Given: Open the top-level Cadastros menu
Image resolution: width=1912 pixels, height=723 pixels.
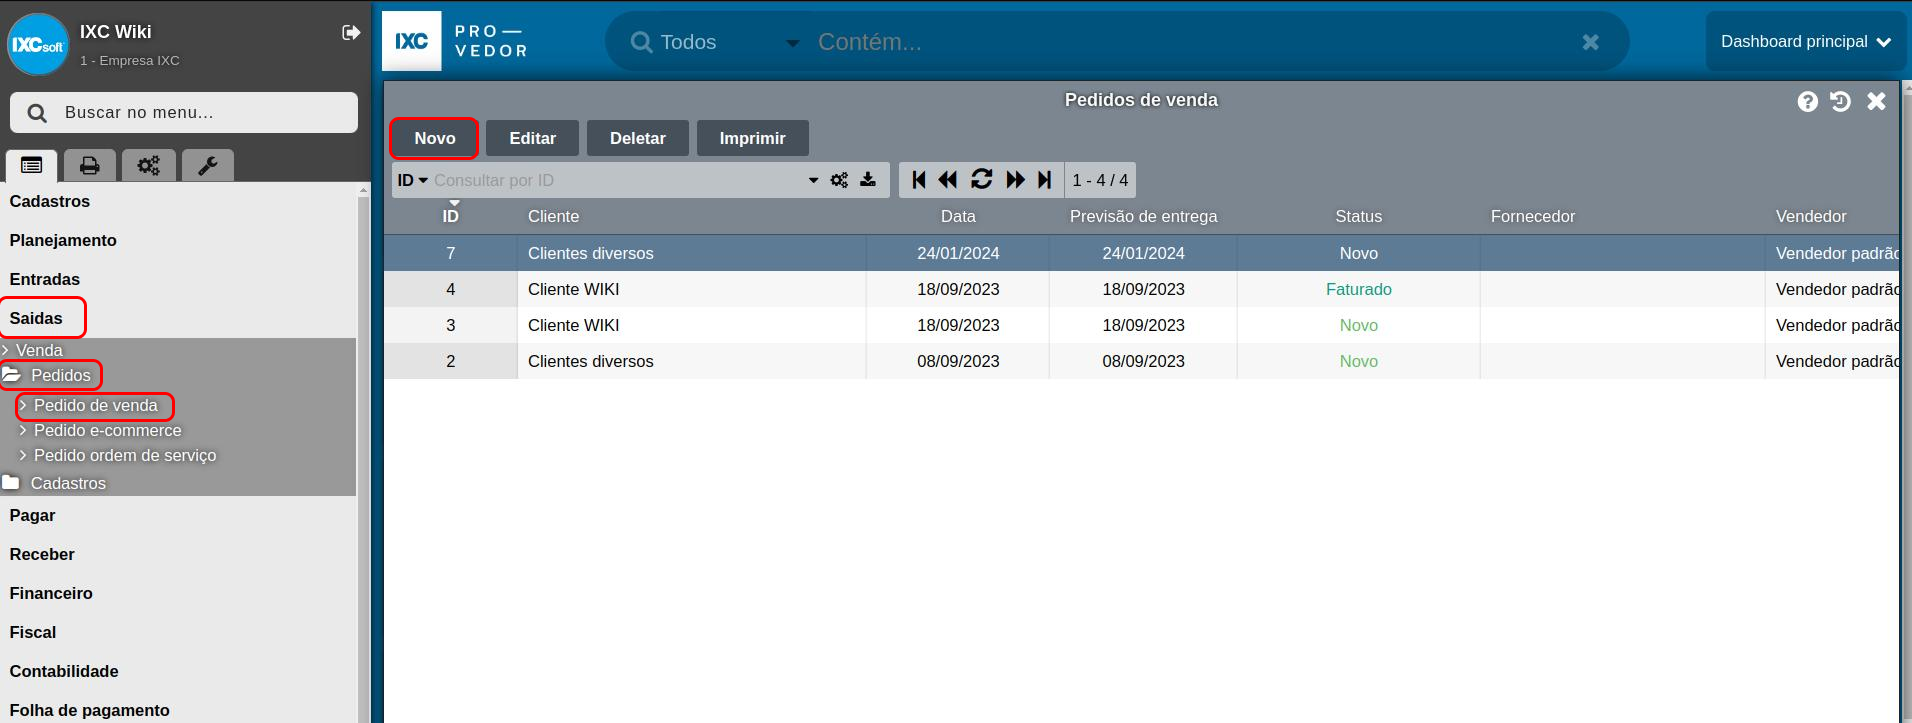Looking at the screenshot, I should 50,201.
